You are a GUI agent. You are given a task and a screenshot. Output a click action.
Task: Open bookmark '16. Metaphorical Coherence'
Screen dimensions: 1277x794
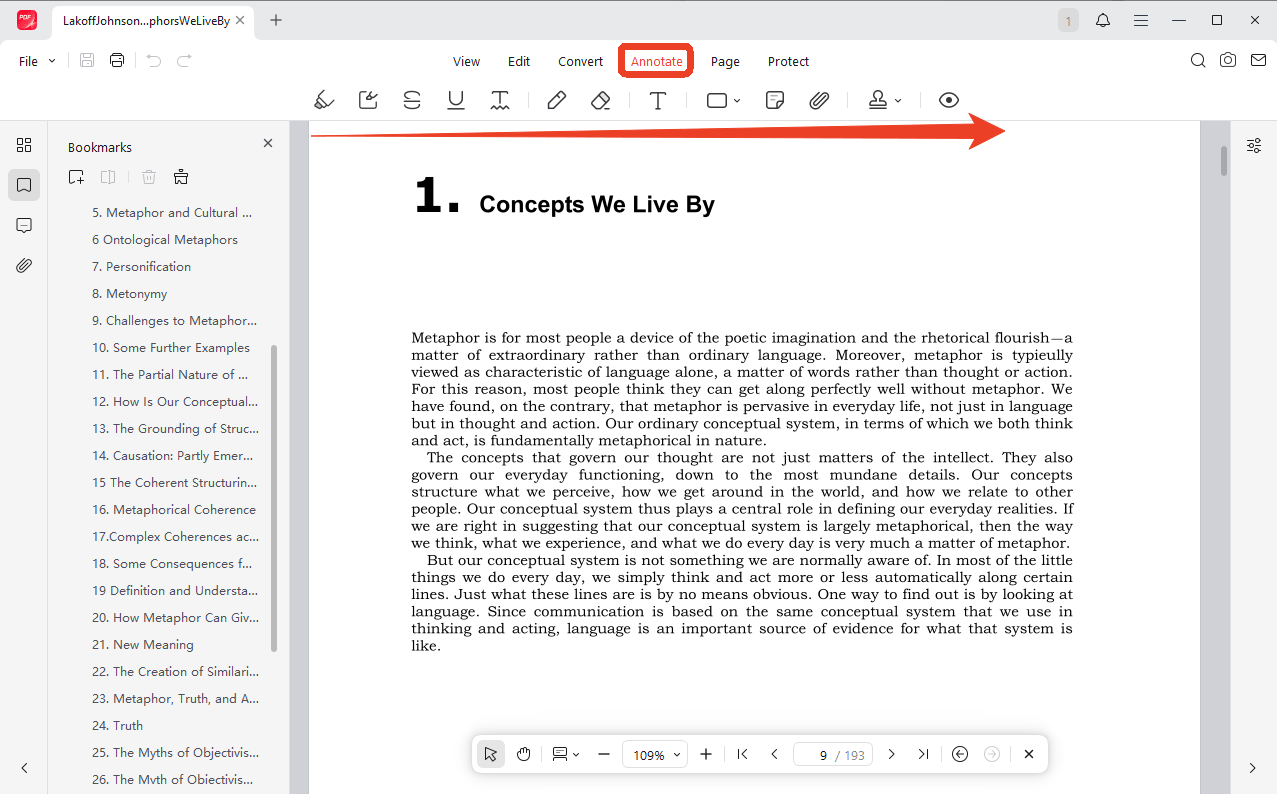[x=174, y=510]
